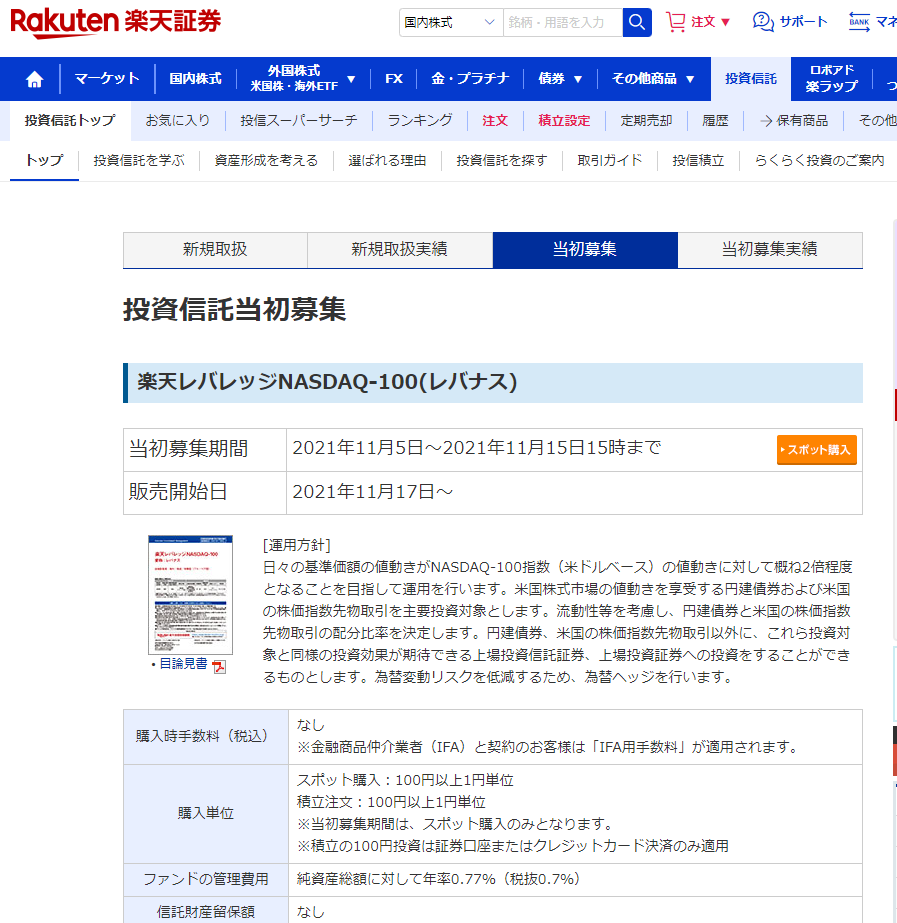Click the ファンドの管理費用 row label
Viewport: 897px width, 923px height.
tap(206, 879)
